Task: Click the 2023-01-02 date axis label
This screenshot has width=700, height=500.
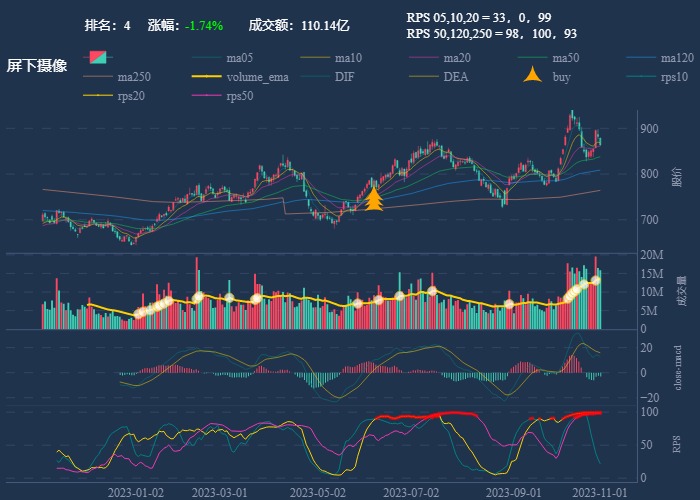Action: 135,493
